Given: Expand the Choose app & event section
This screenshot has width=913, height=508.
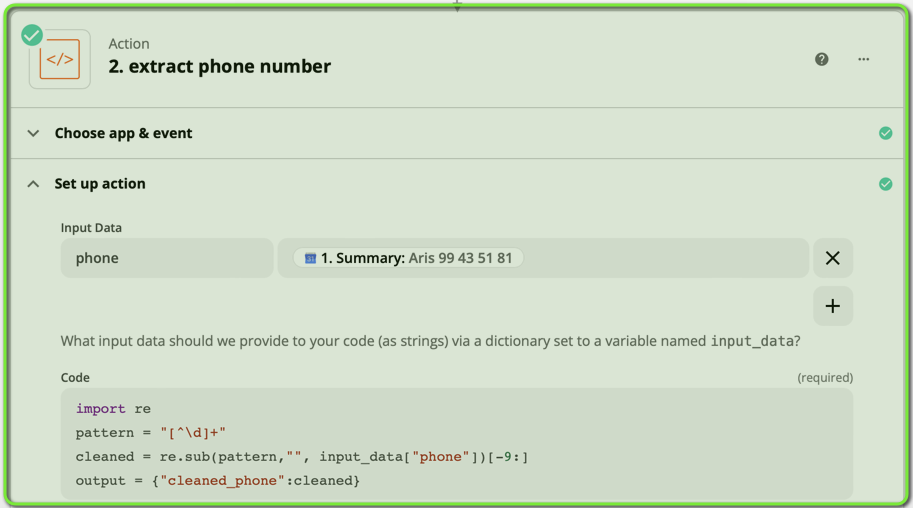Looking at the screenshot, I should (x=34, y=133).
